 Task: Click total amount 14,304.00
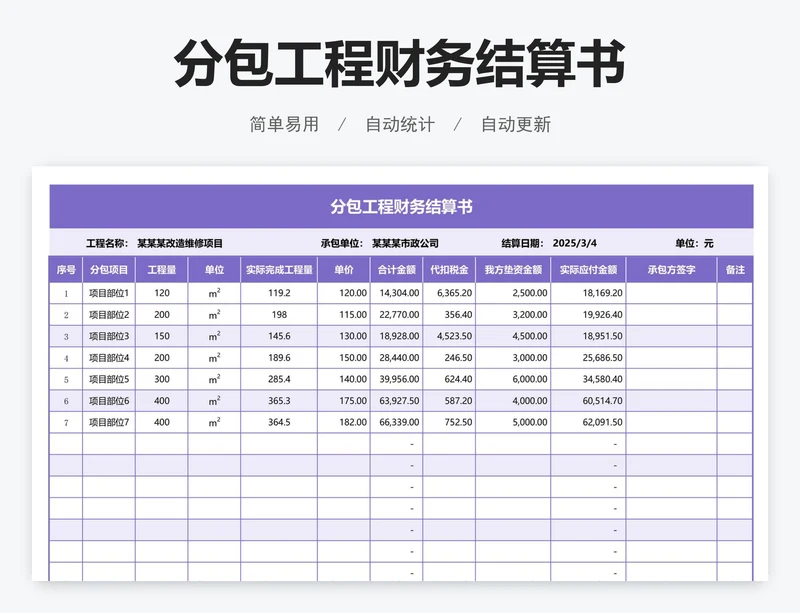pos(399,293)
